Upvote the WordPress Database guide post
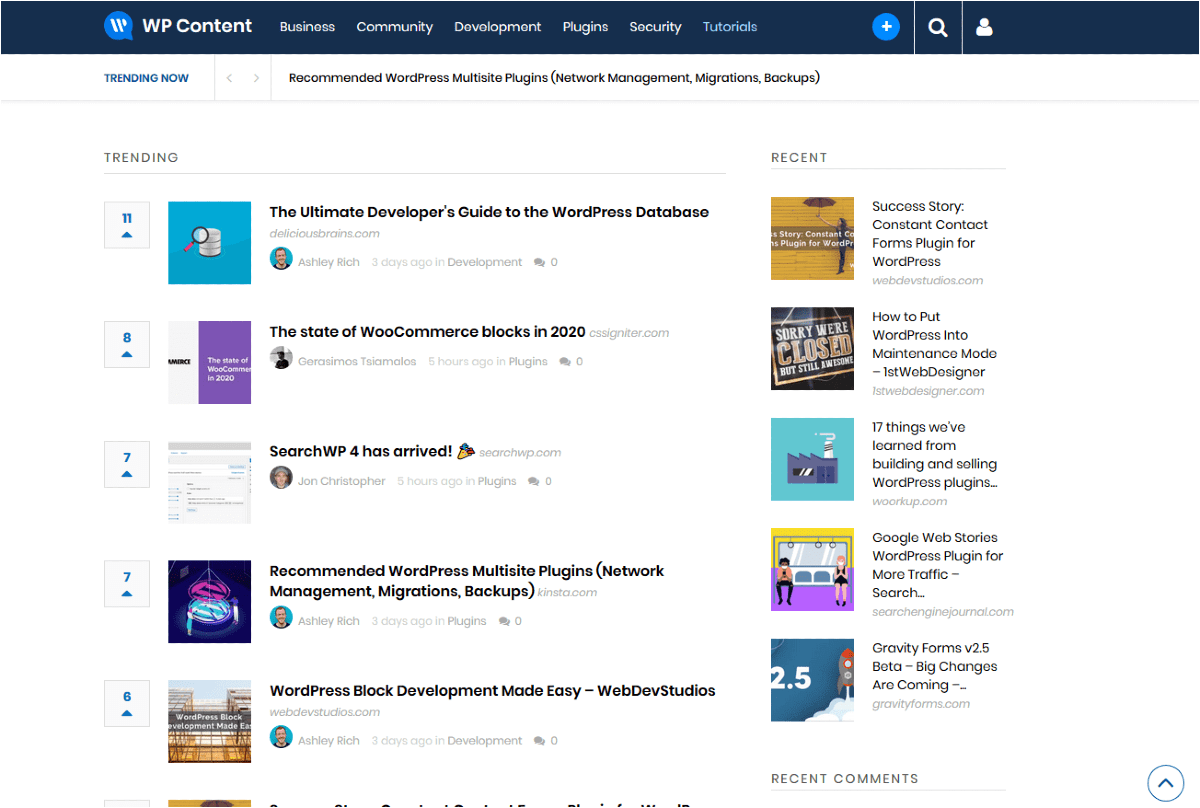This screenshot has width=1200, height=808. [x=127, y=225]
